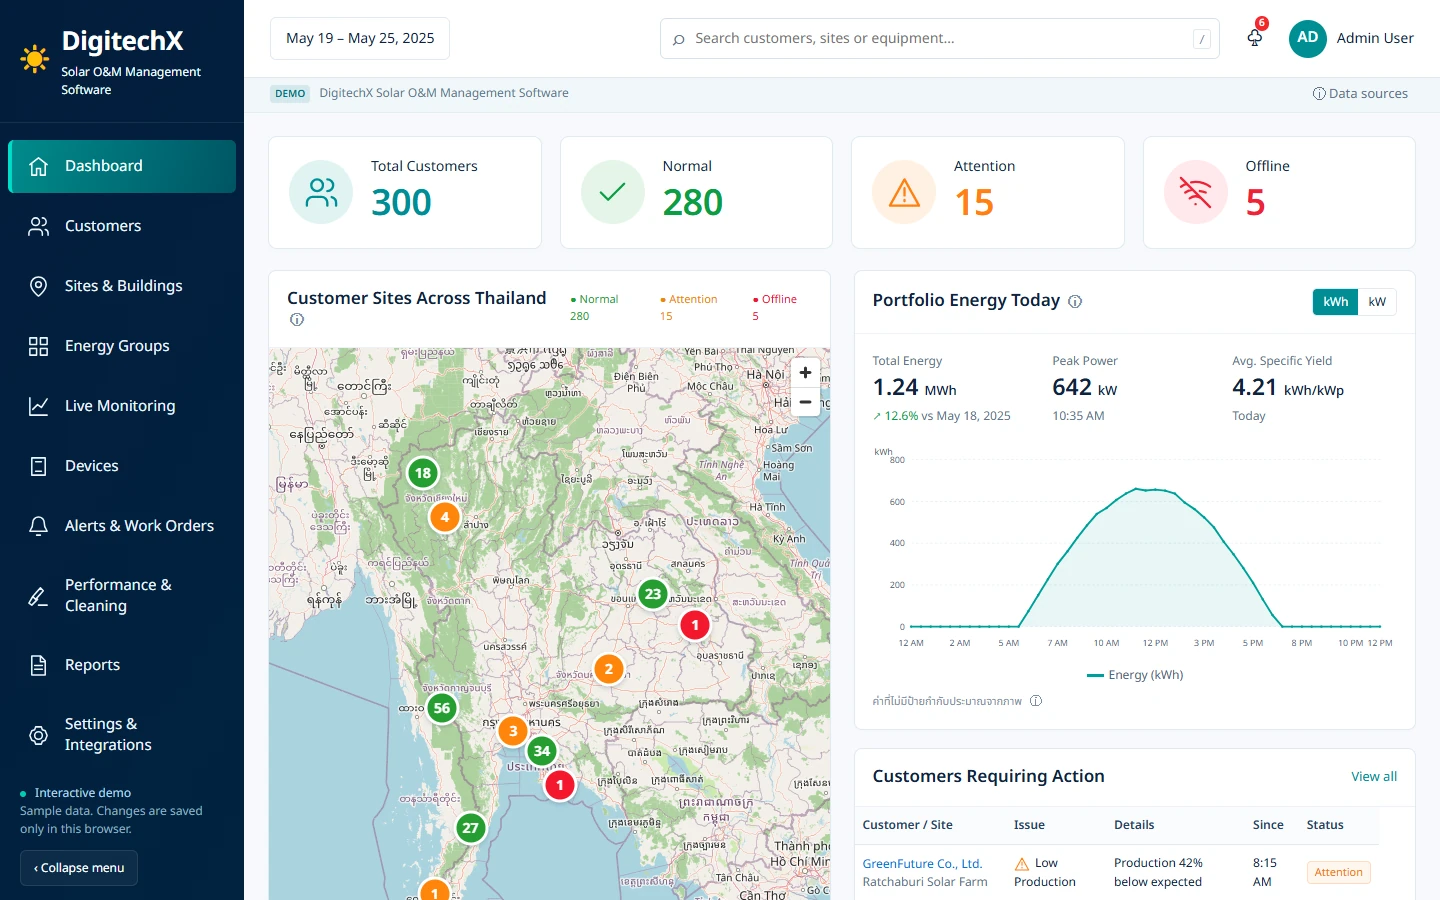
Task: Navigate to Energy Groups
Action: [x=122, y=346]
